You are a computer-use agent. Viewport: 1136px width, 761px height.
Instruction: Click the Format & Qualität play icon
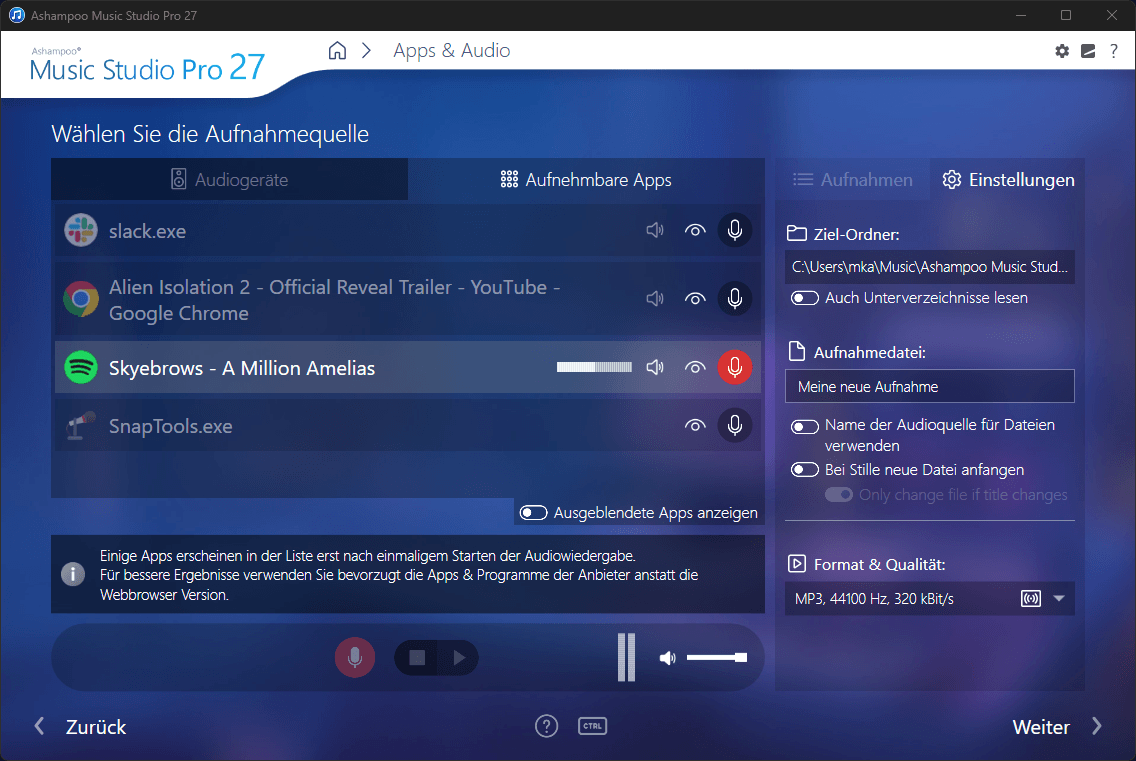[796, 564]
